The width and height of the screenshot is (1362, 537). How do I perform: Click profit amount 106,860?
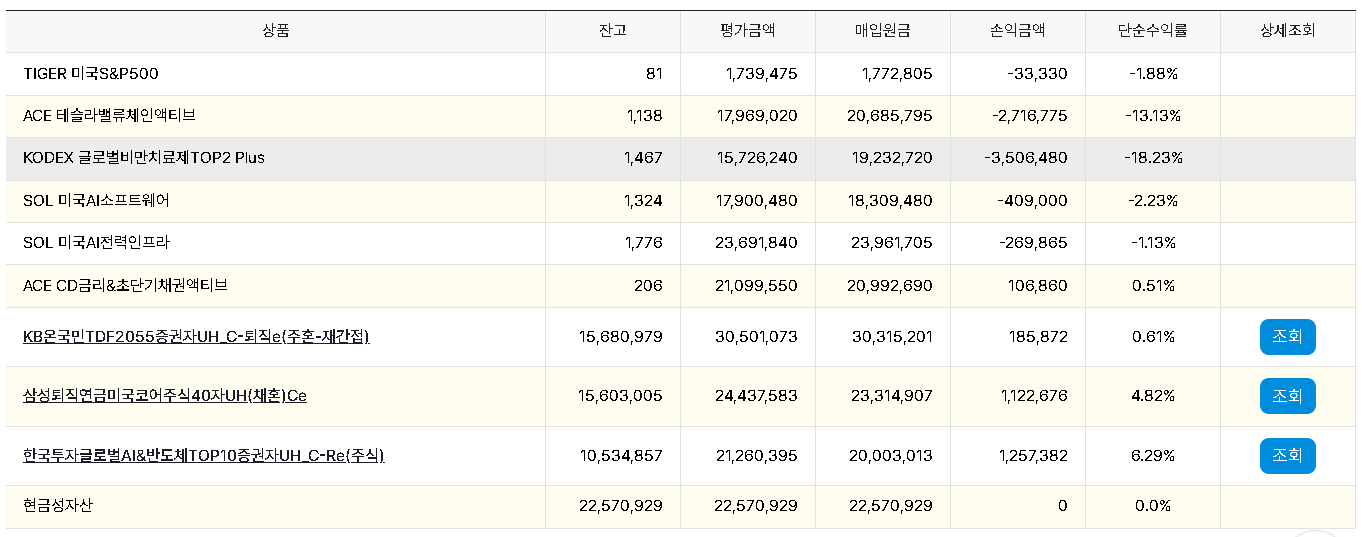[1038, 286]
